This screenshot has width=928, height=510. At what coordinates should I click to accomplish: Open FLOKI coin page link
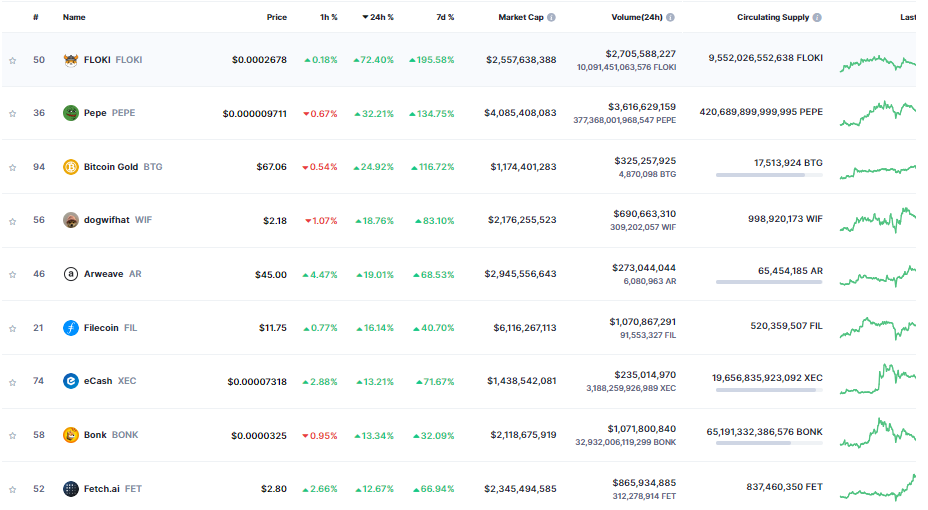click(112, 60)
